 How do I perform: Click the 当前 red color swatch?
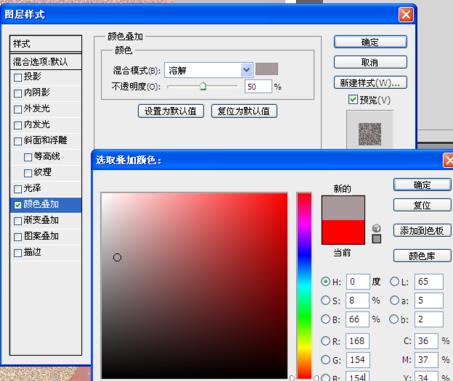coord(343,232)
